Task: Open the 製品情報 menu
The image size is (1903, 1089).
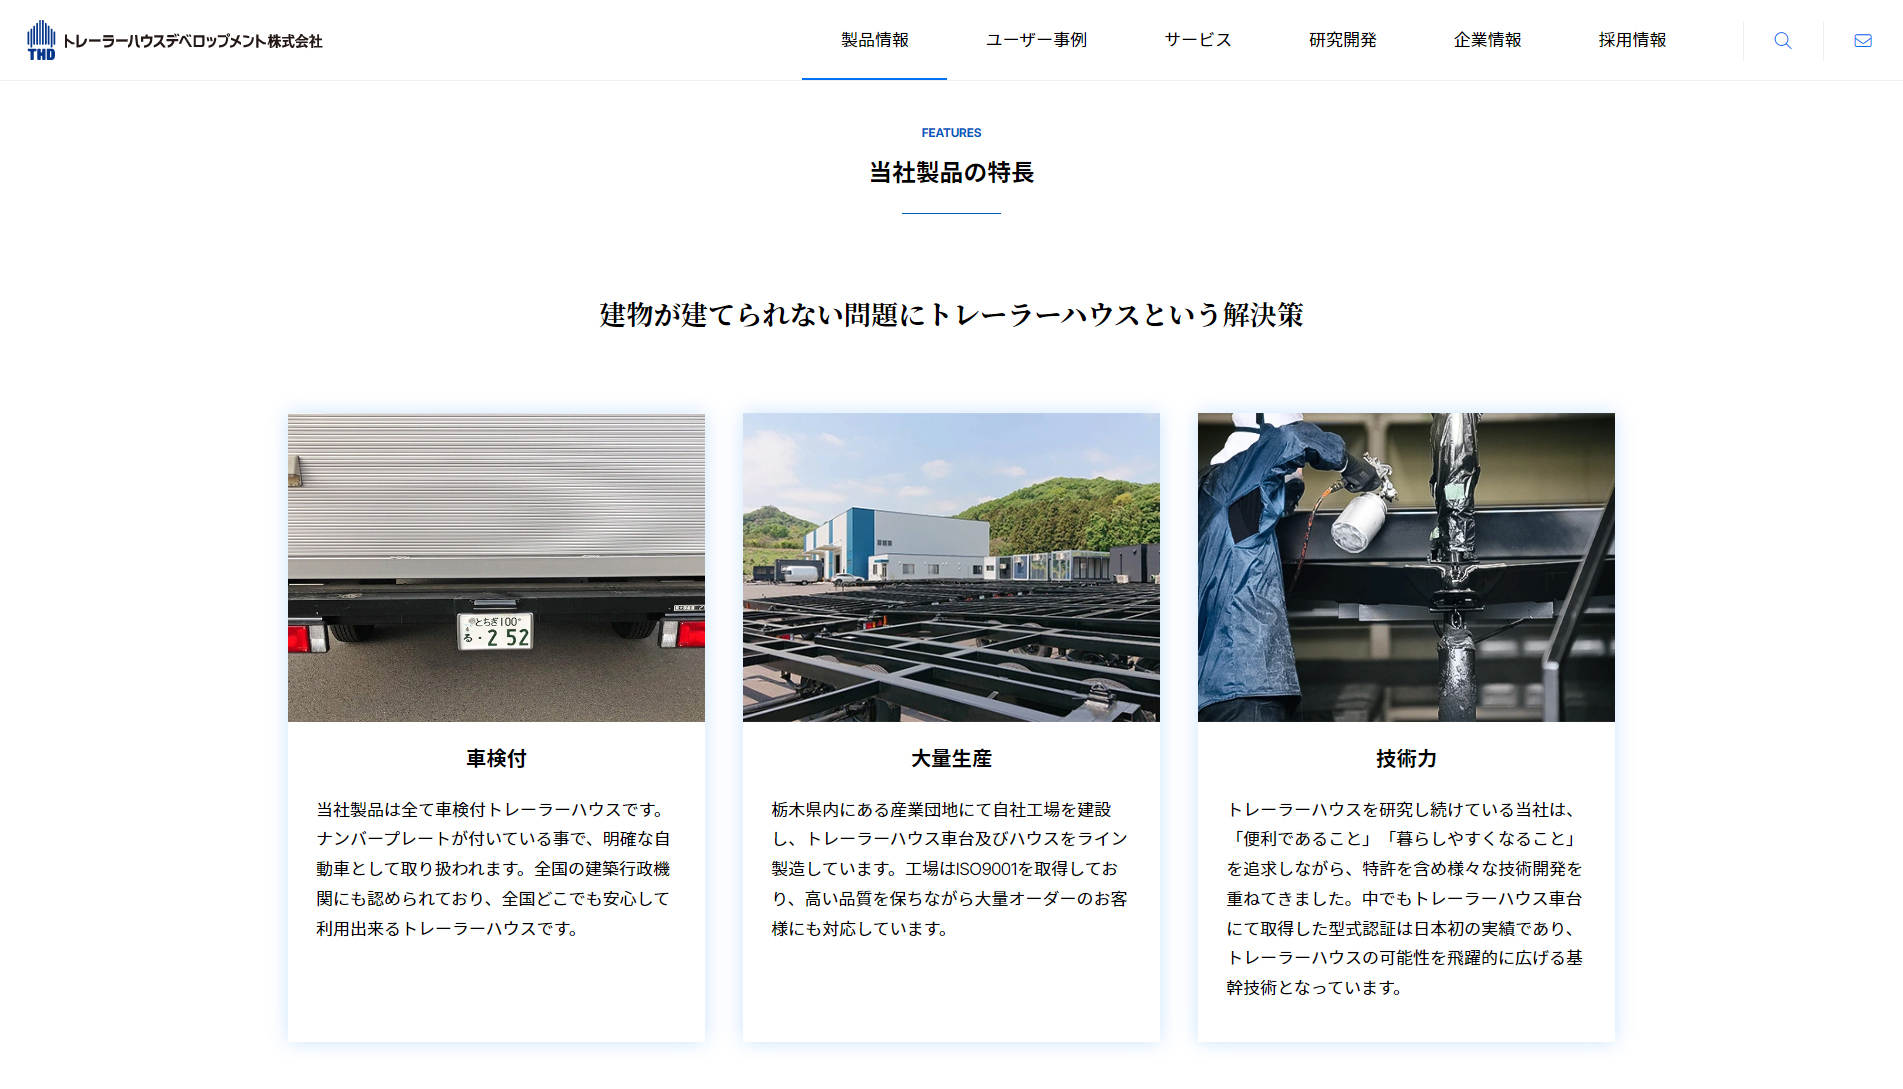Action: [x=874, y=40]
